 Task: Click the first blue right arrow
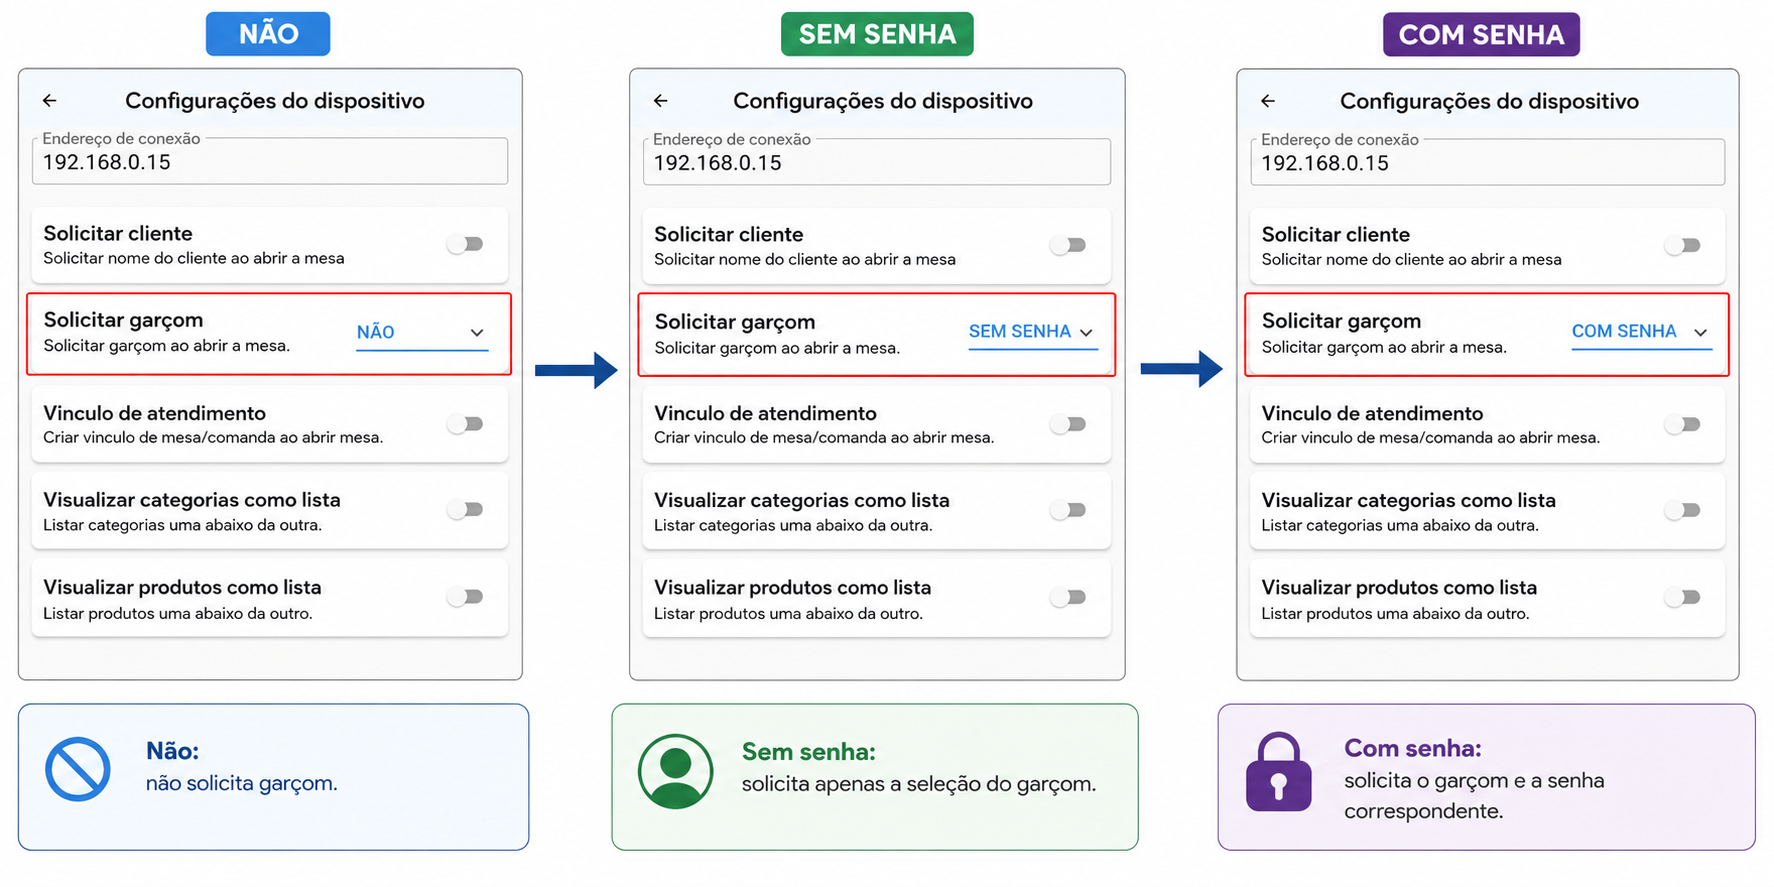pos(576,370)
